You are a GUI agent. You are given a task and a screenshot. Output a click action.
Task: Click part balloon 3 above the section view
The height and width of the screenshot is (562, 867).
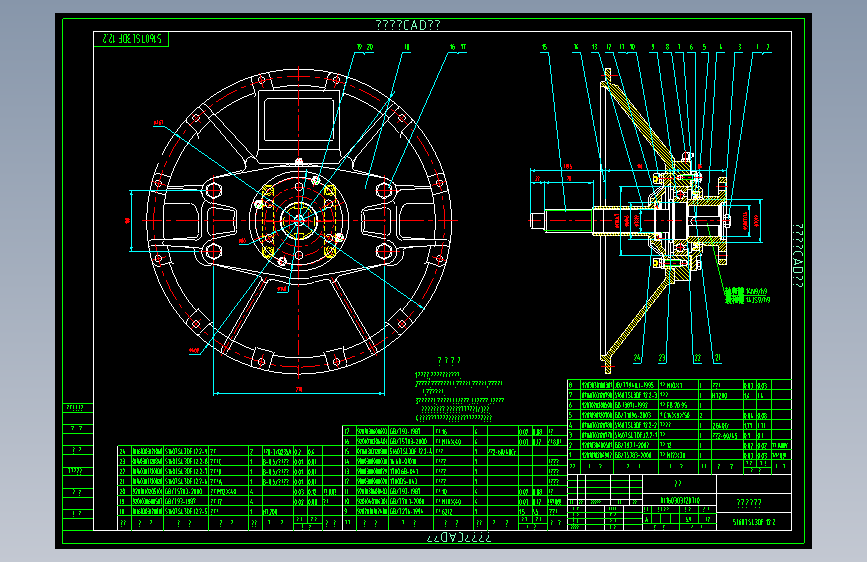739,48
